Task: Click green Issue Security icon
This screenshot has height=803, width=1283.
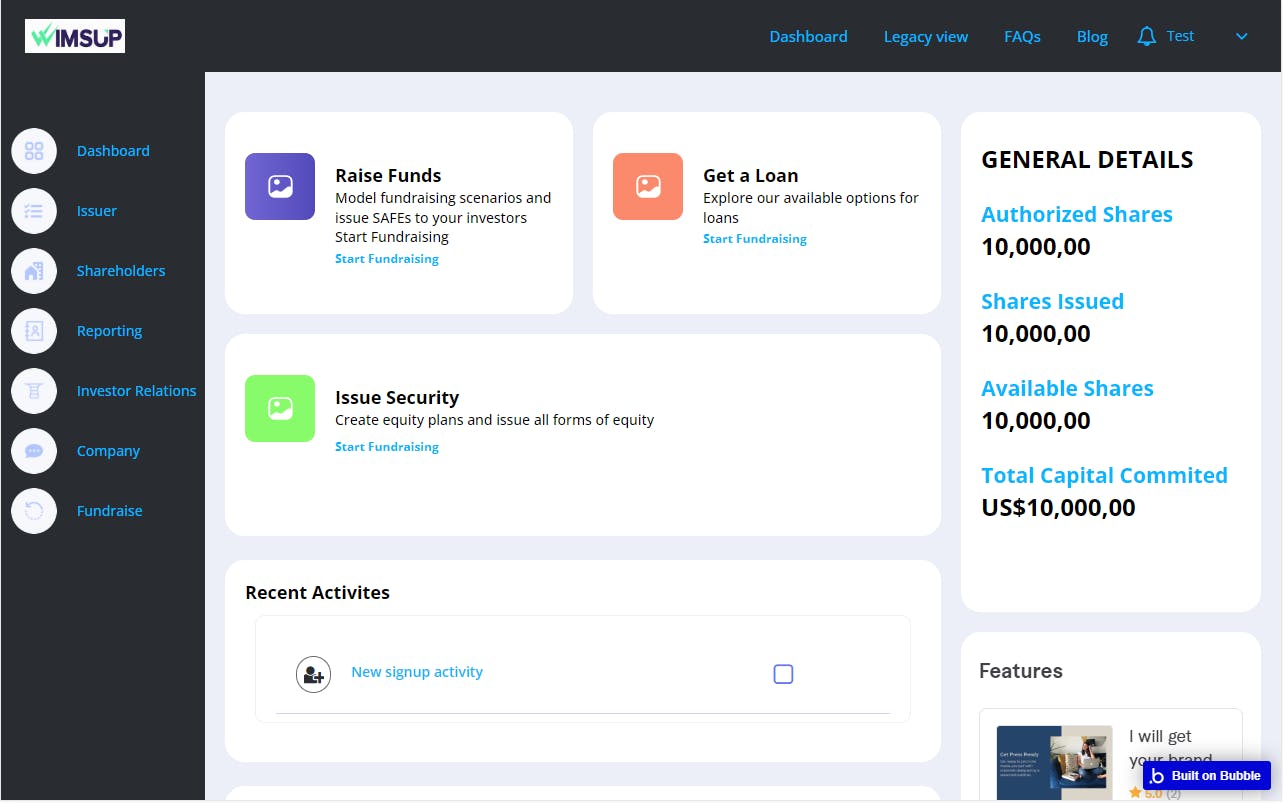Action: [280, 408]
